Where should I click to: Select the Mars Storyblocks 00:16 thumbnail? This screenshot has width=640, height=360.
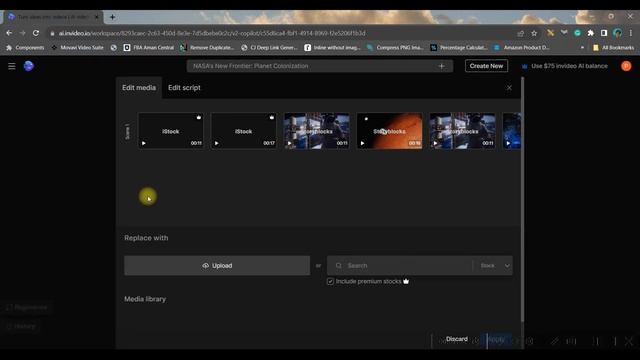[x=389, y=131]
